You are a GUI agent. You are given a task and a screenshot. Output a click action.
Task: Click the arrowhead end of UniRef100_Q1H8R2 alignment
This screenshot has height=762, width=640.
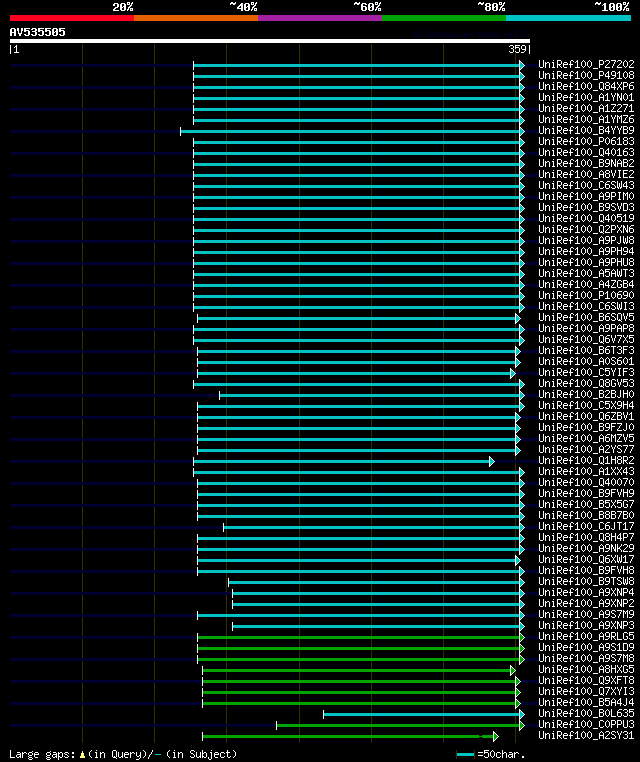click(492, 461)
